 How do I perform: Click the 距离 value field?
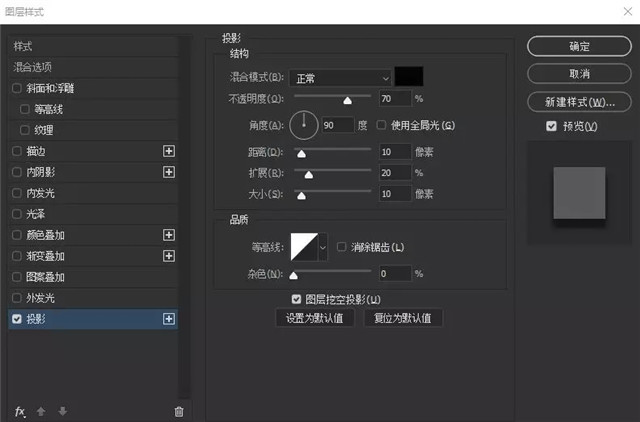coord(395,152)
